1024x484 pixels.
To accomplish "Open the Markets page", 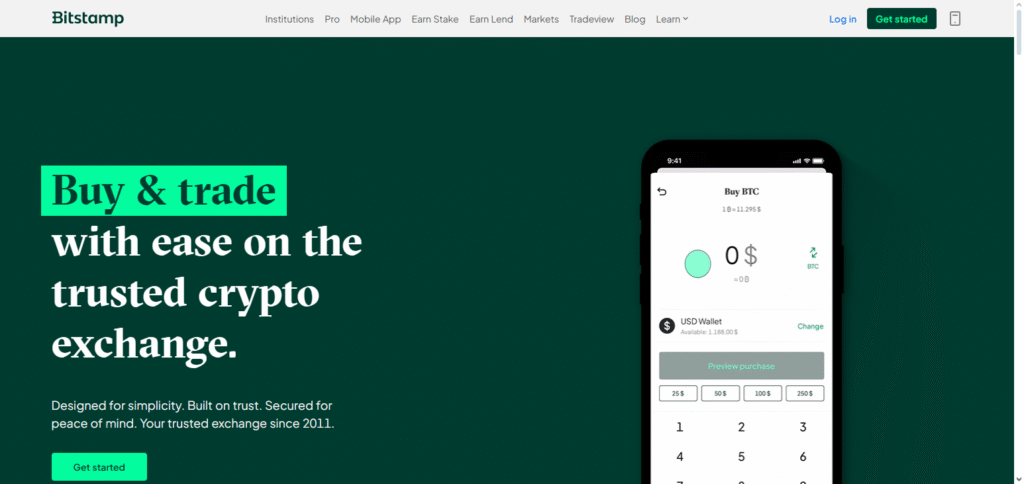I will click(x=541, y=19).
